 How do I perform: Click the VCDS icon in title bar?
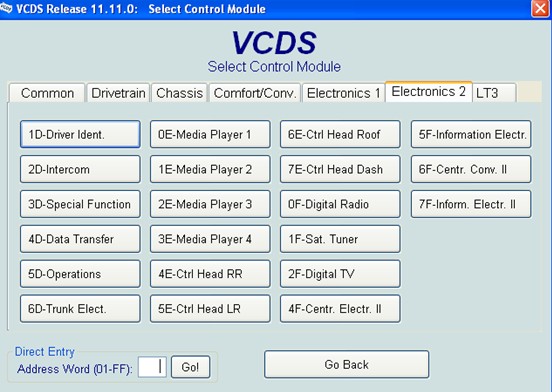tap(6, 8)
